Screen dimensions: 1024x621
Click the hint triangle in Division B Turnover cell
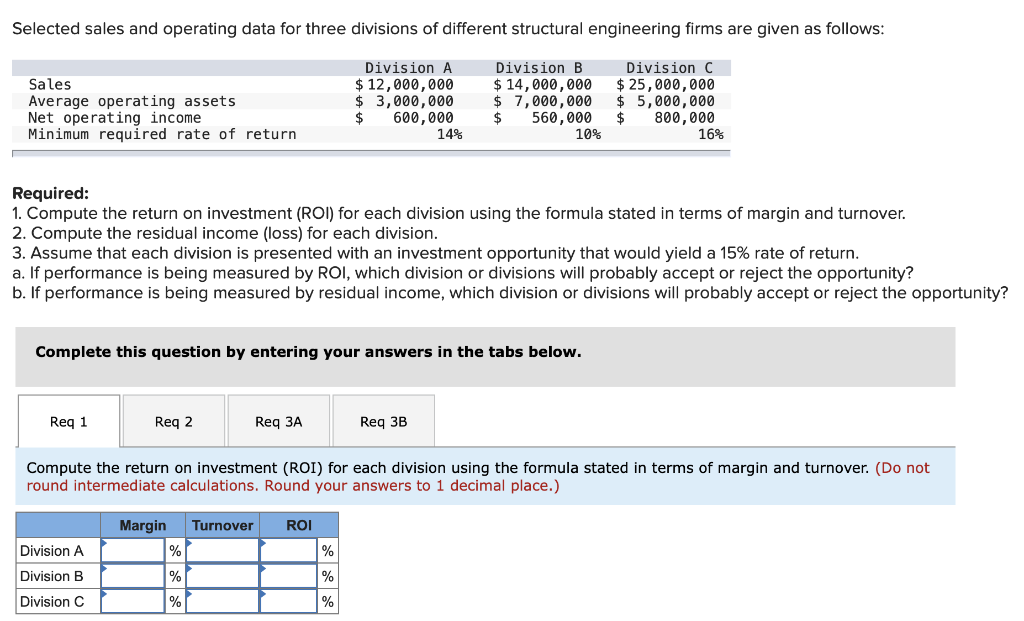[188, 570]
